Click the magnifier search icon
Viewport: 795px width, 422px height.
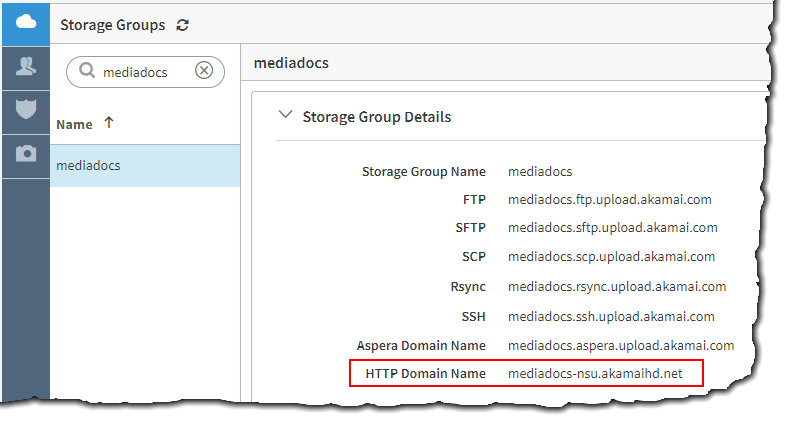(x=87, y=71)
